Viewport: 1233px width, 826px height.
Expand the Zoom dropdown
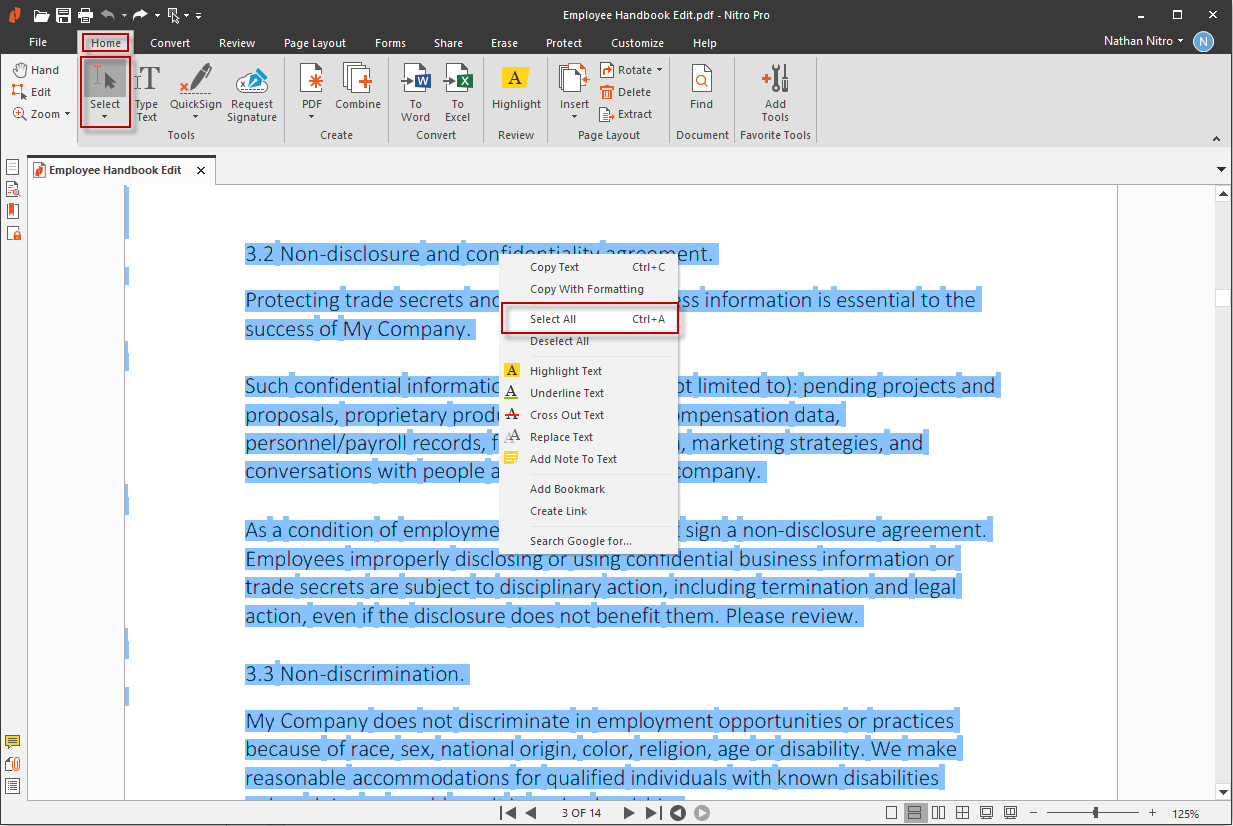tap(67, 114)
